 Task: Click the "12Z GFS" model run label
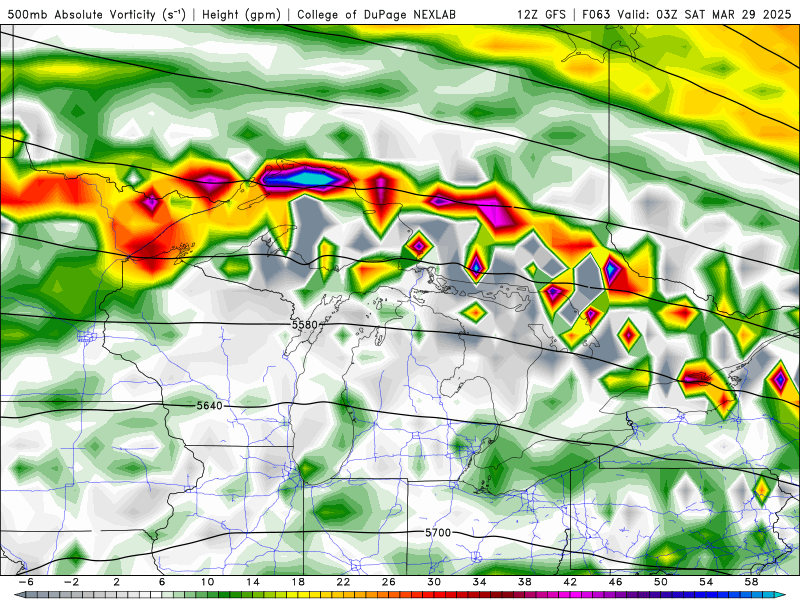(x=541, y=15)
